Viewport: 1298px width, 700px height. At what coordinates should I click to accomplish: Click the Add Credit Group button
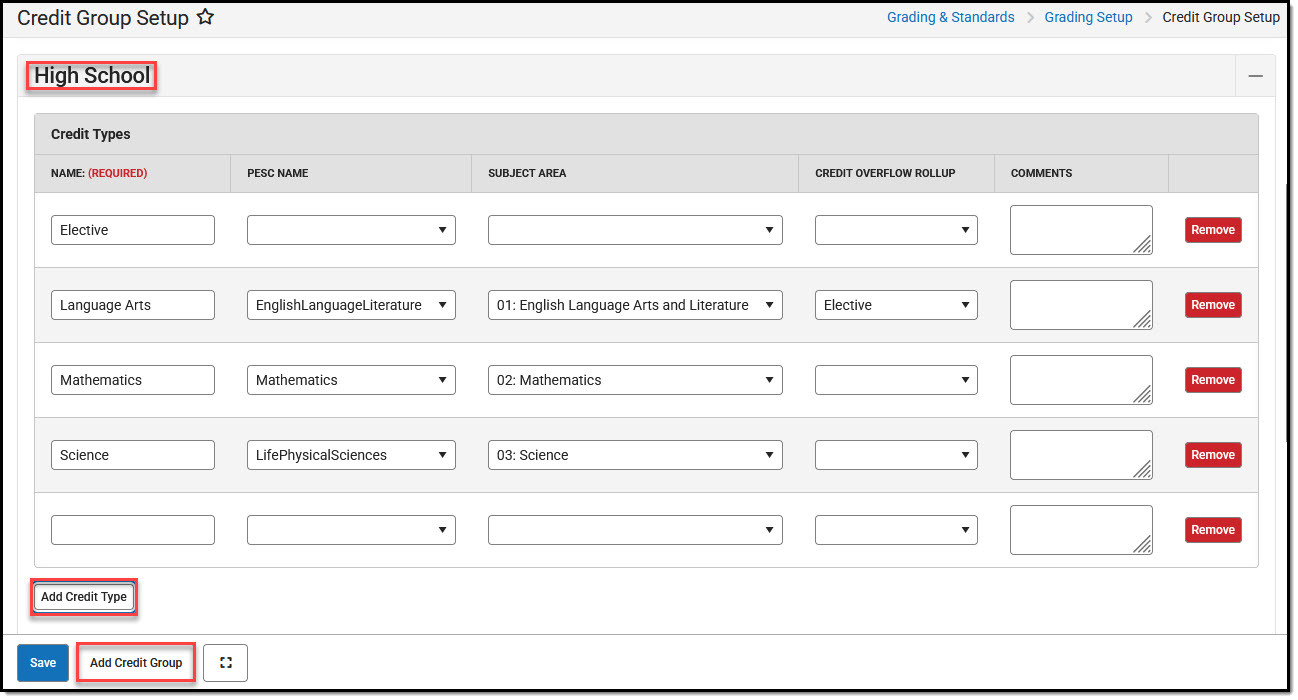pos(135,662)
